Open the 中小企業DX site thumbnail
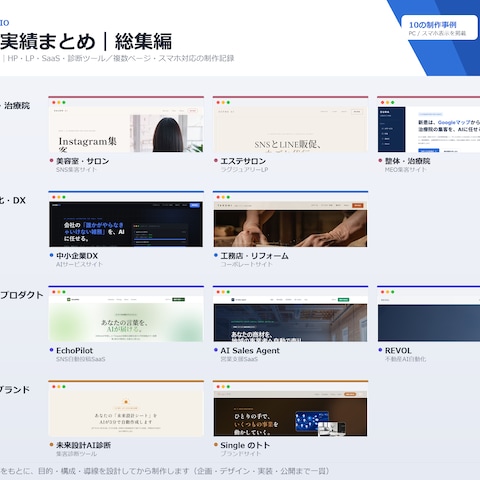 pos(126,219)
